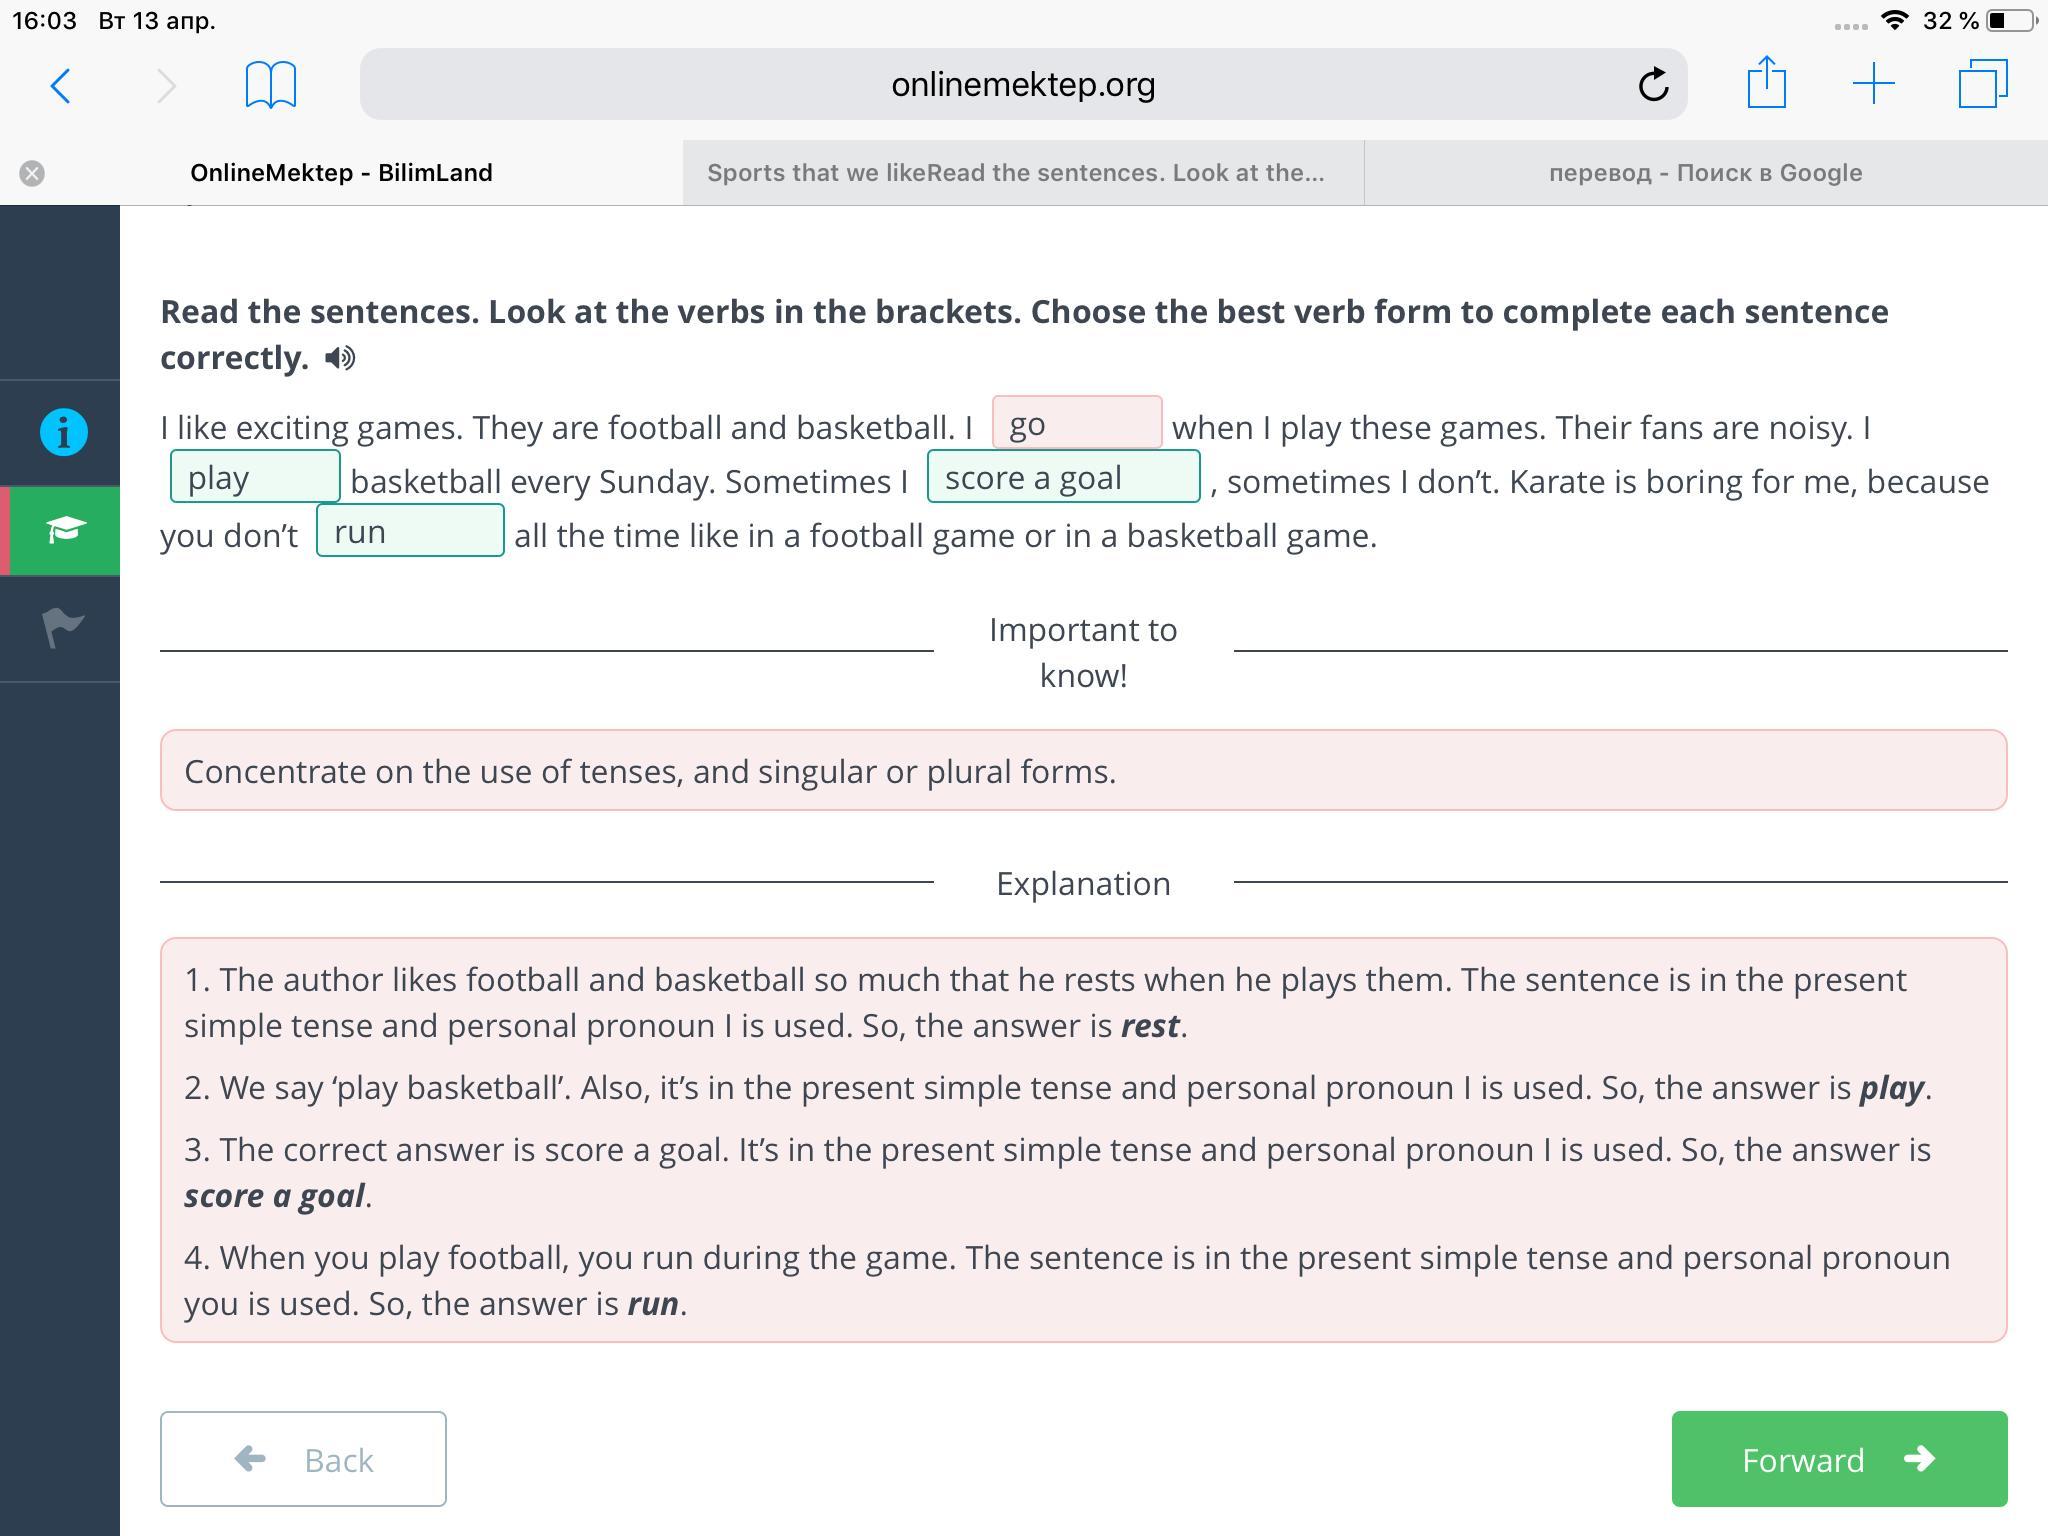Show all tabs overview icon
This screenshot has height=1536, width=2048.
[1983, 84]
